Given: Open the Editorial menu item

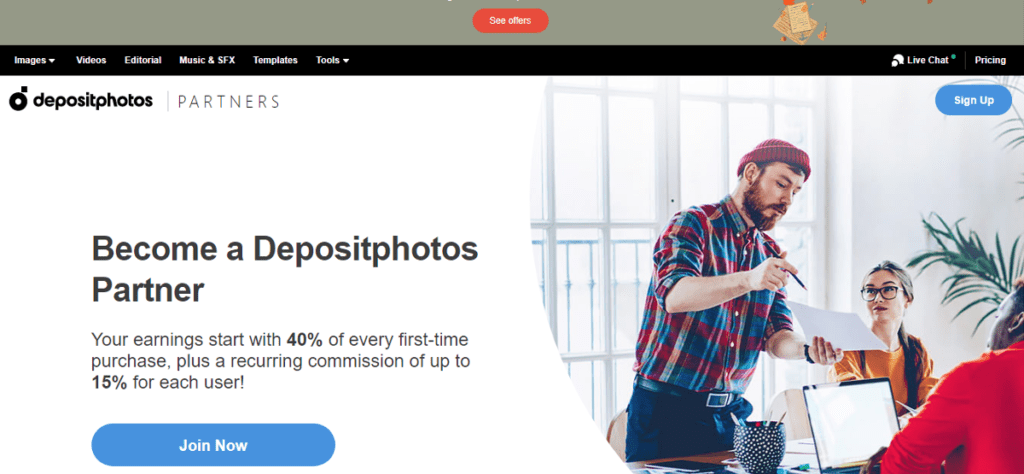Looking at the screenshot, I should click(143, 60).
